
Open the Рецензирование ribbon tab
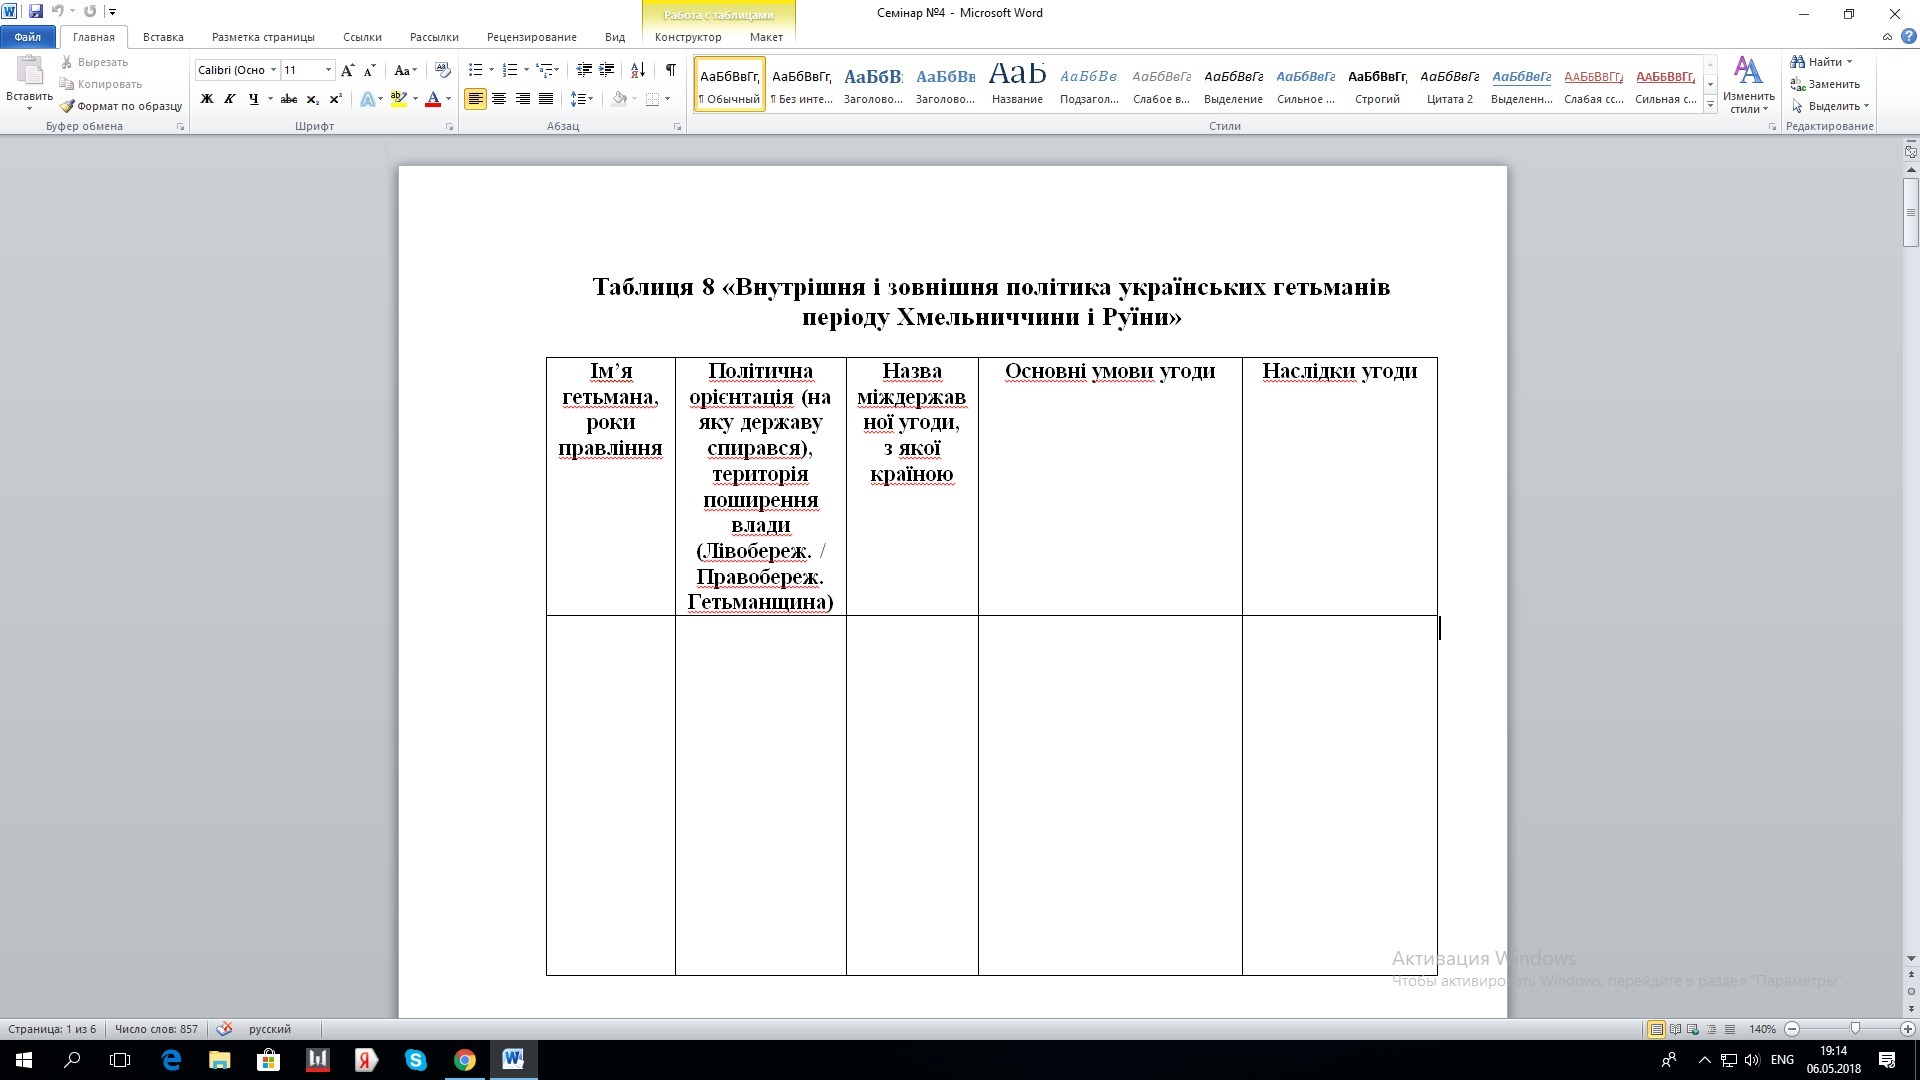coord(531,37)
